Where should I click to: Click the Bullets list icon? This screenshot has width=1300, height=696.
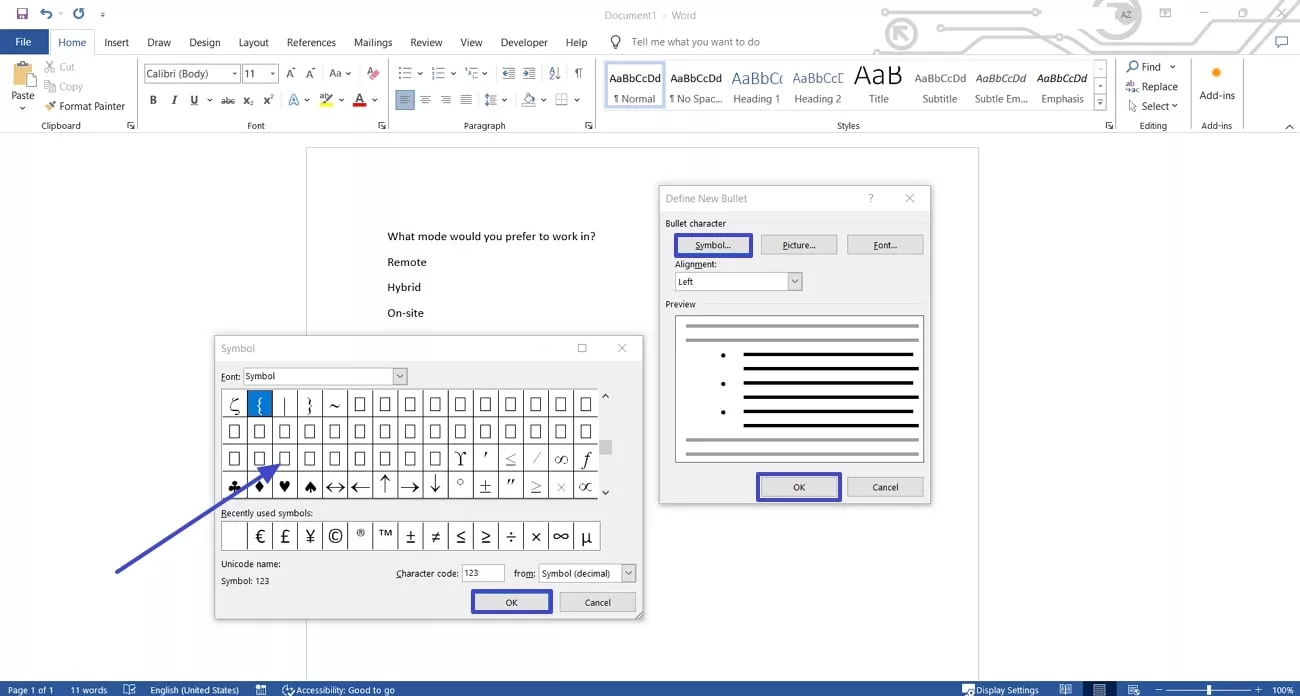(405, 73)
